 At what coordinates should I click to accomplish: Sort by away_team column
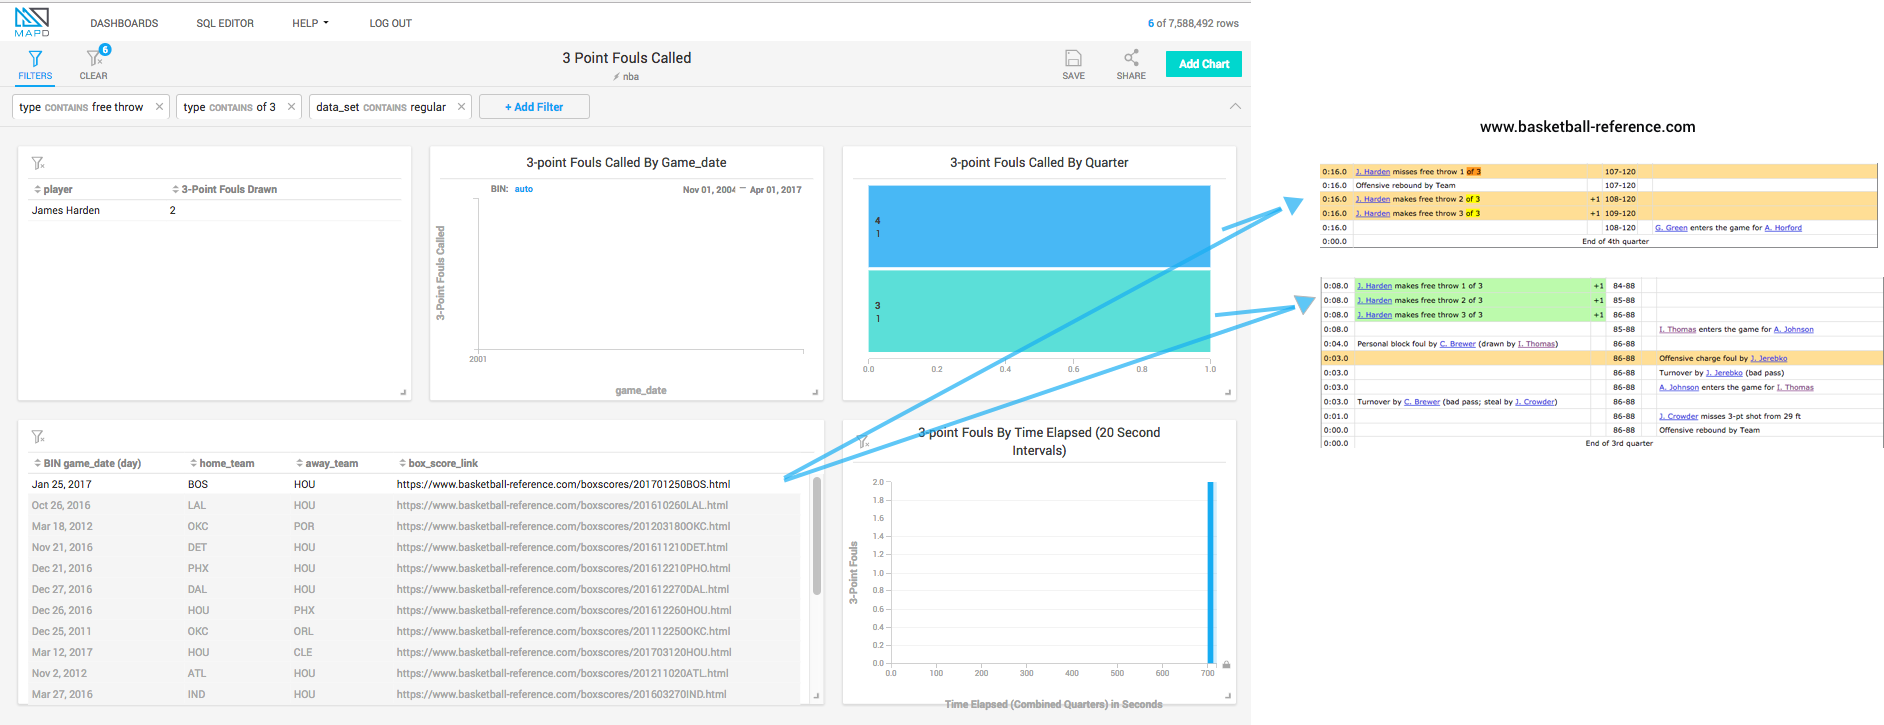coord(327,463)
